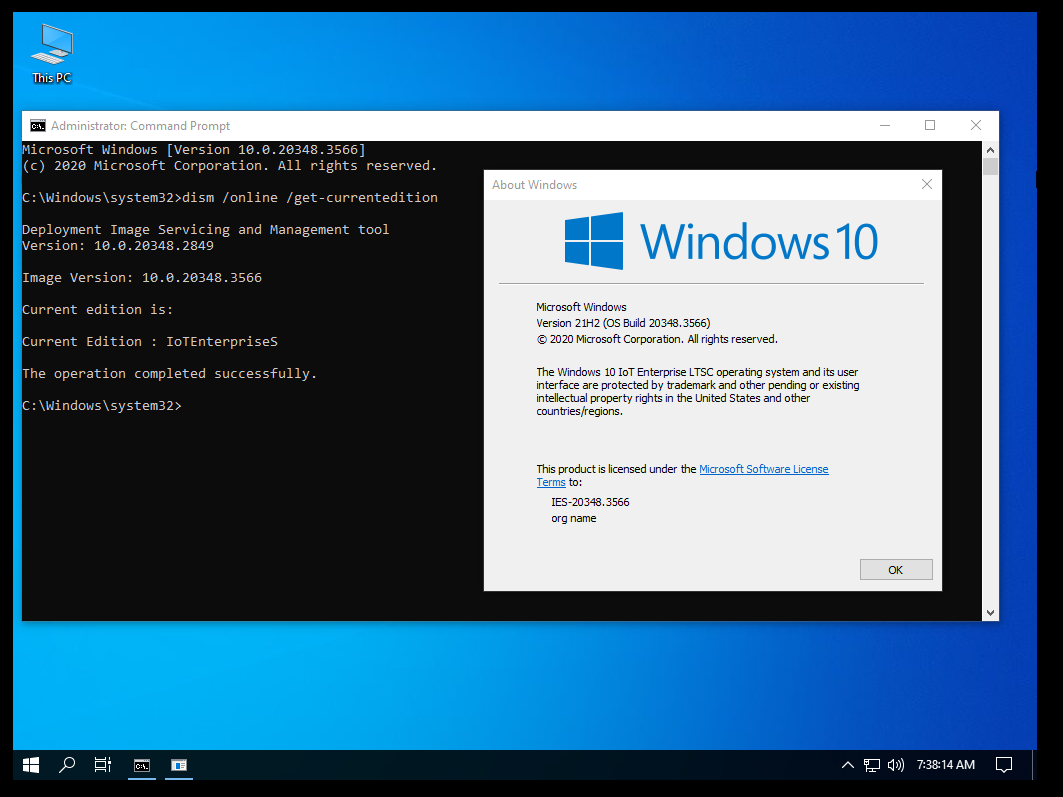Click the About Windows title bar text
Viewport: 1063px width, 797px height.
pos(534,185)
